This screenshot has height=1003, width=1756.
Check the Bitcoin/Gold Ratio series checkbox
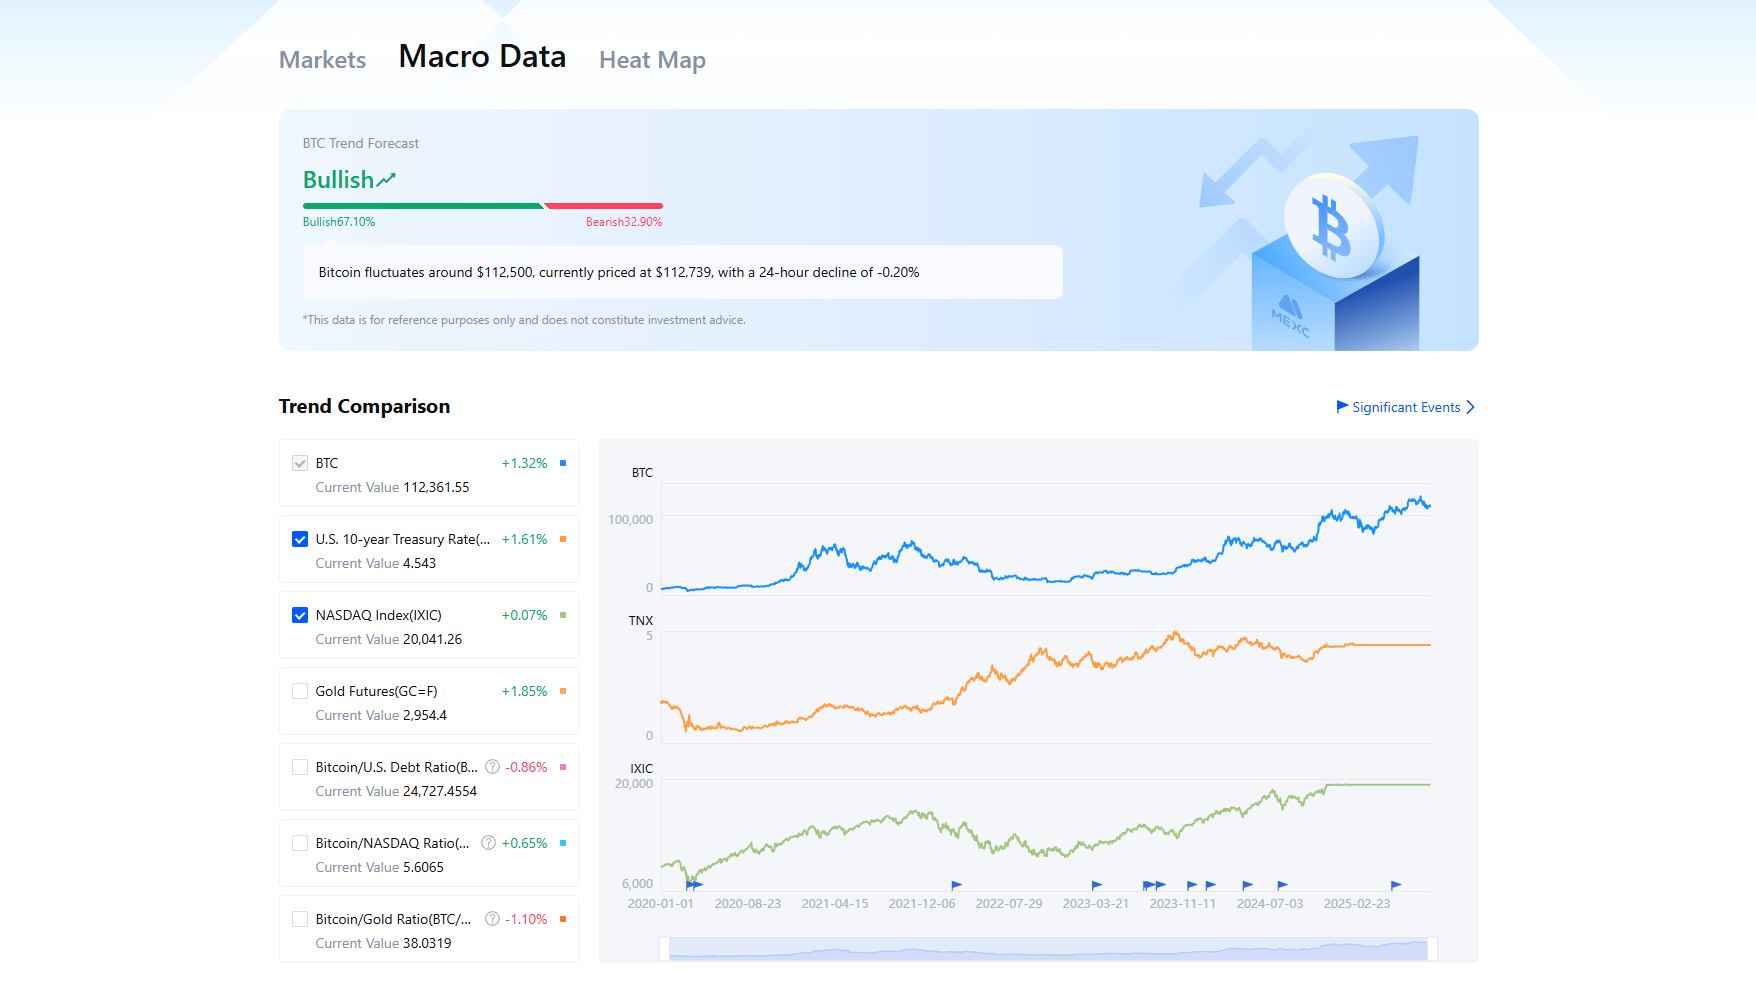point(300,919)
